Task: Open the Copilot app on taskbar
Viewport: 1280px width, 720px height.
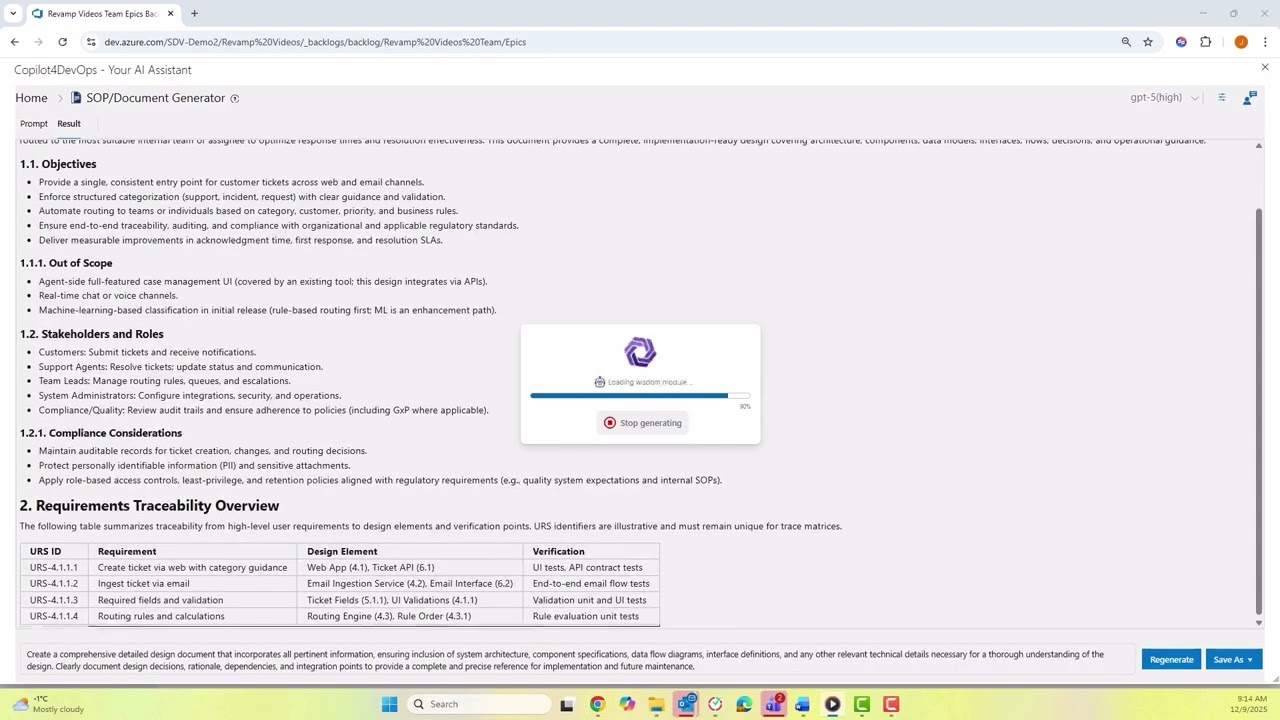Action: 627,704
